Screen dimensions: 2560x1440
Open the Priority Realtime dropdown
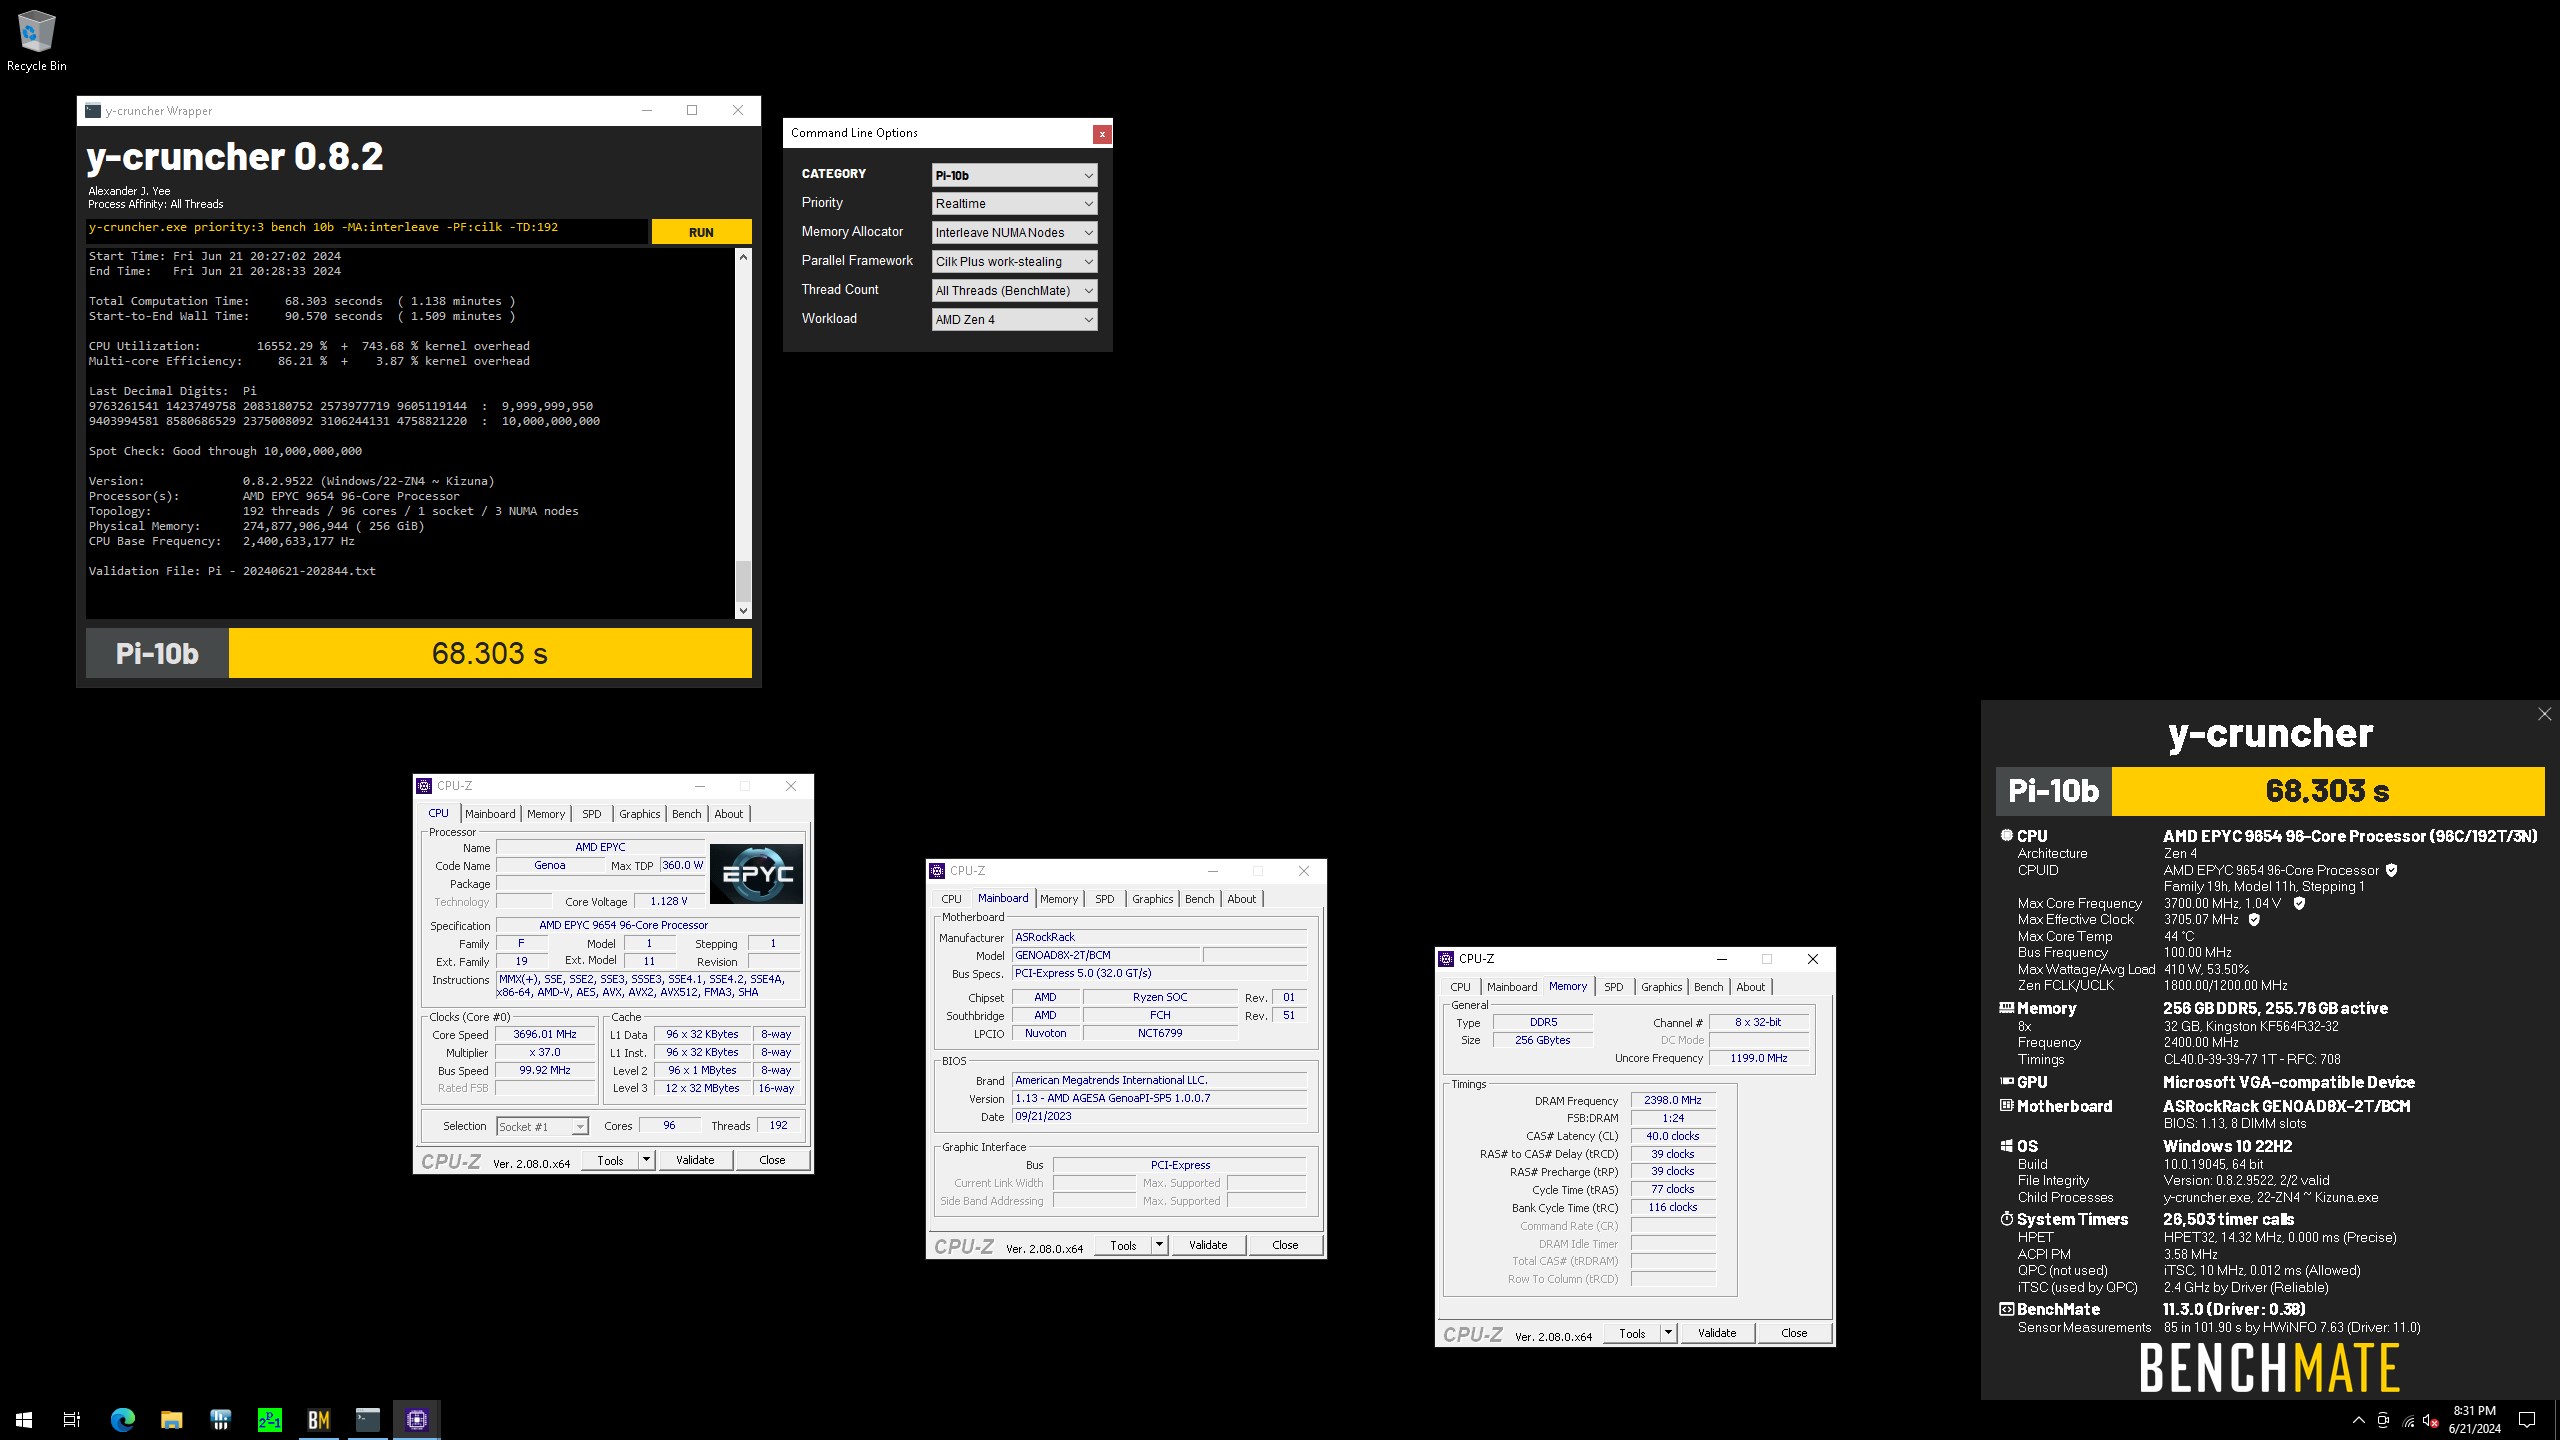pos(1014,204)
